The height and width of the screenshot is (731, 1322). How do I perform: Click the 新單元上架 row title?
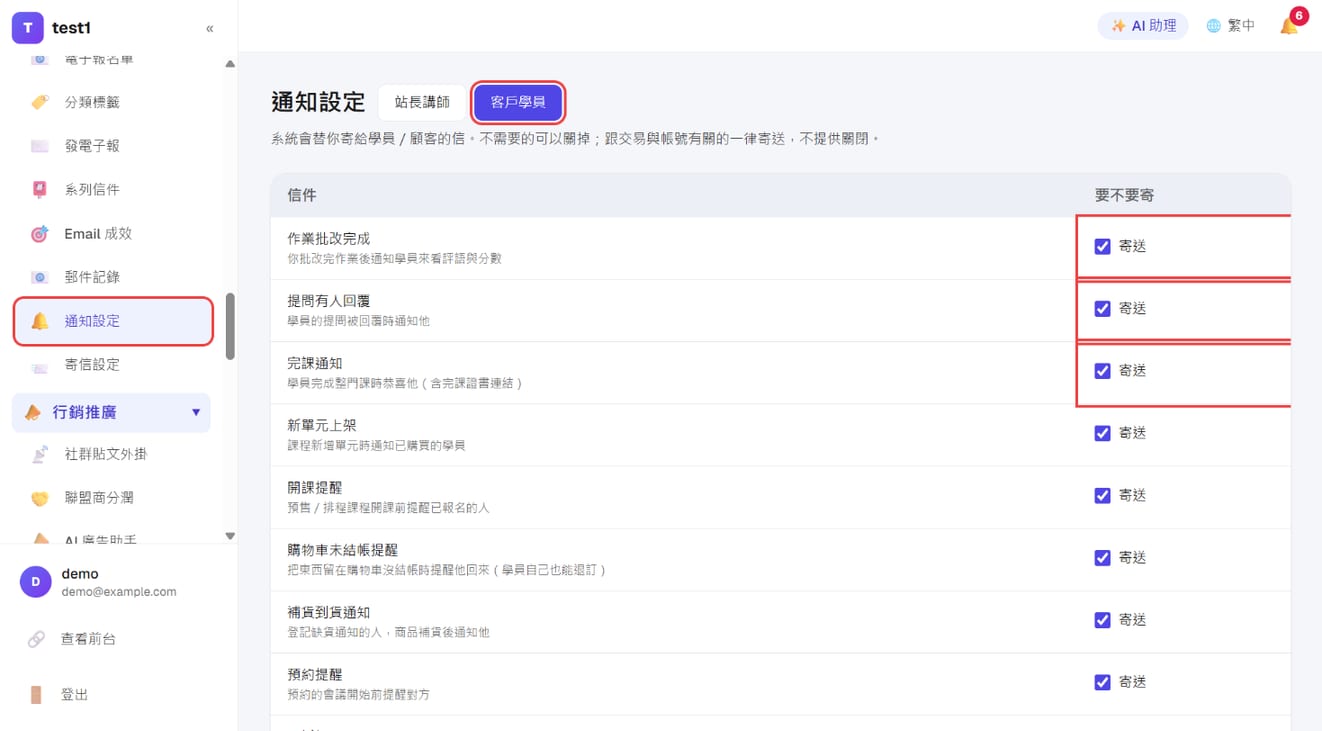(321, 425)
